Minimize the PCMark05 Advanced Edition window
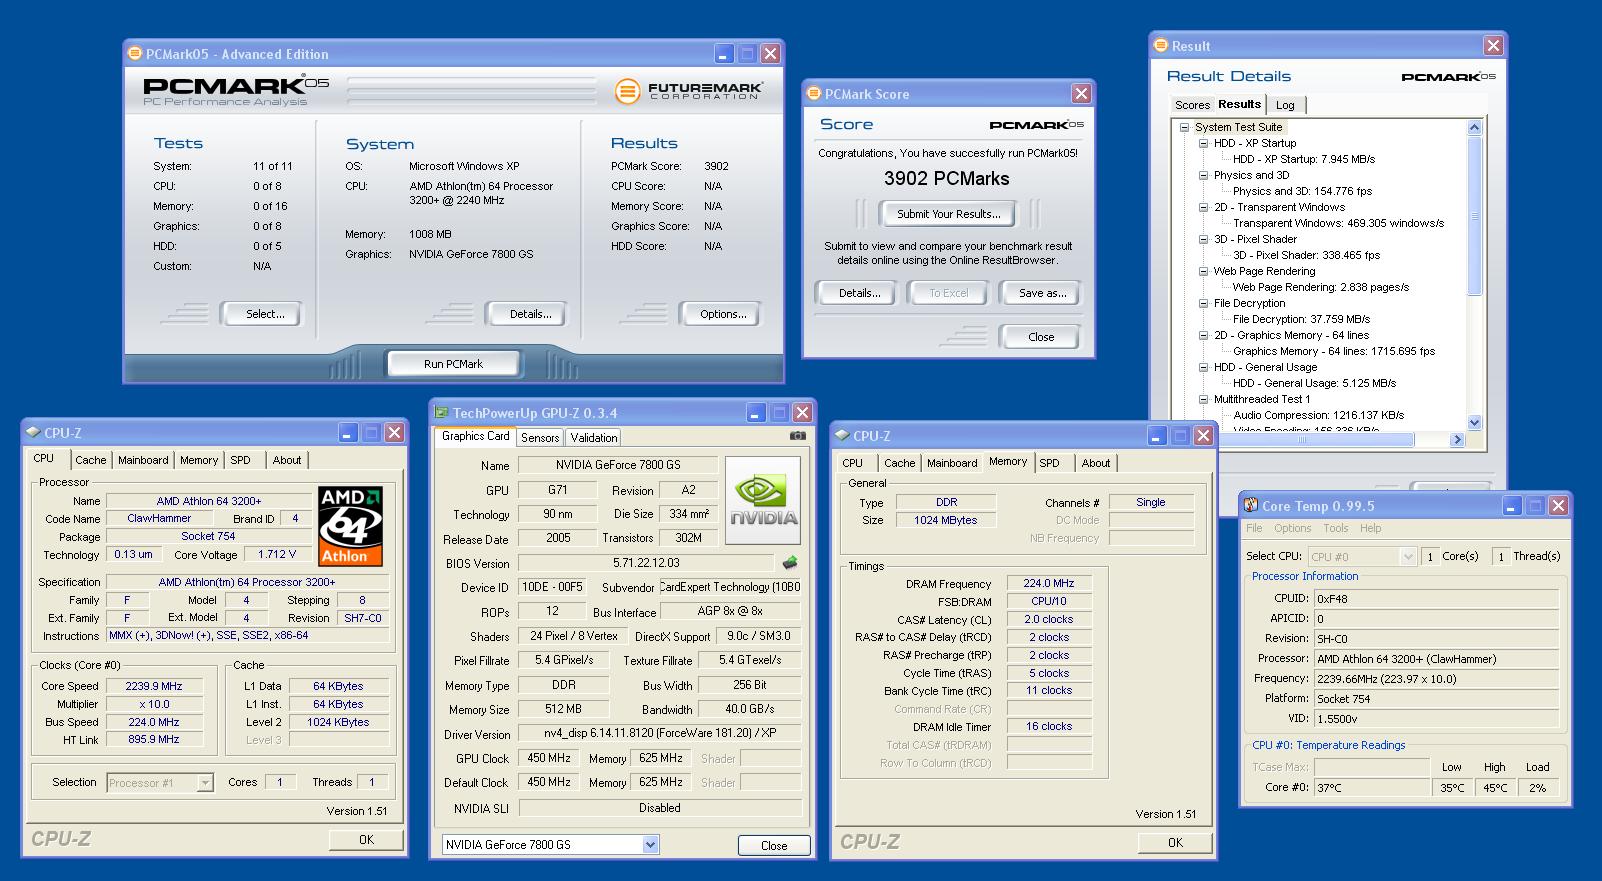Image resolution: width=1602 pixels, height=881 pixels. pos(725,53)
